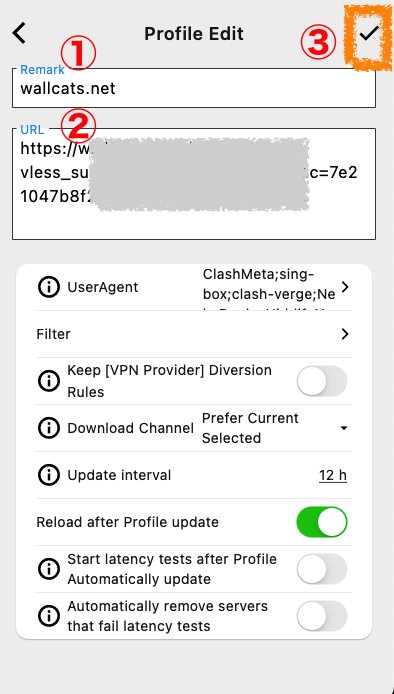Open the UserAgent info icon
394x694 pixels.
tap(49, 287)
